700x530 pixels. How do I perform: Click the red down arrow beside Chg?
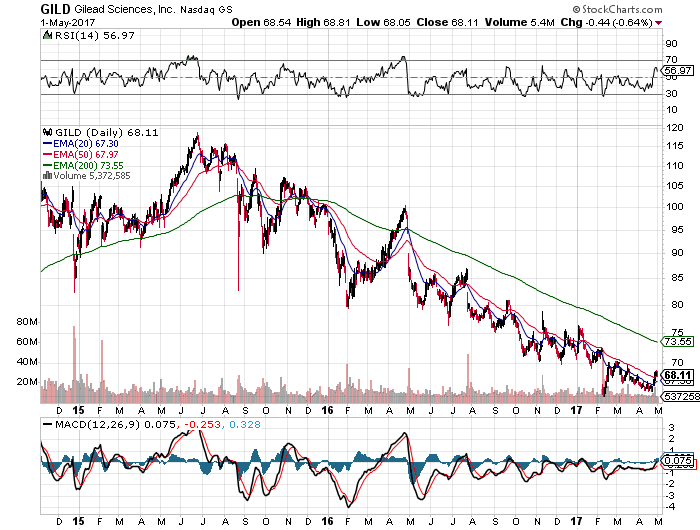(x=658, y=23)
